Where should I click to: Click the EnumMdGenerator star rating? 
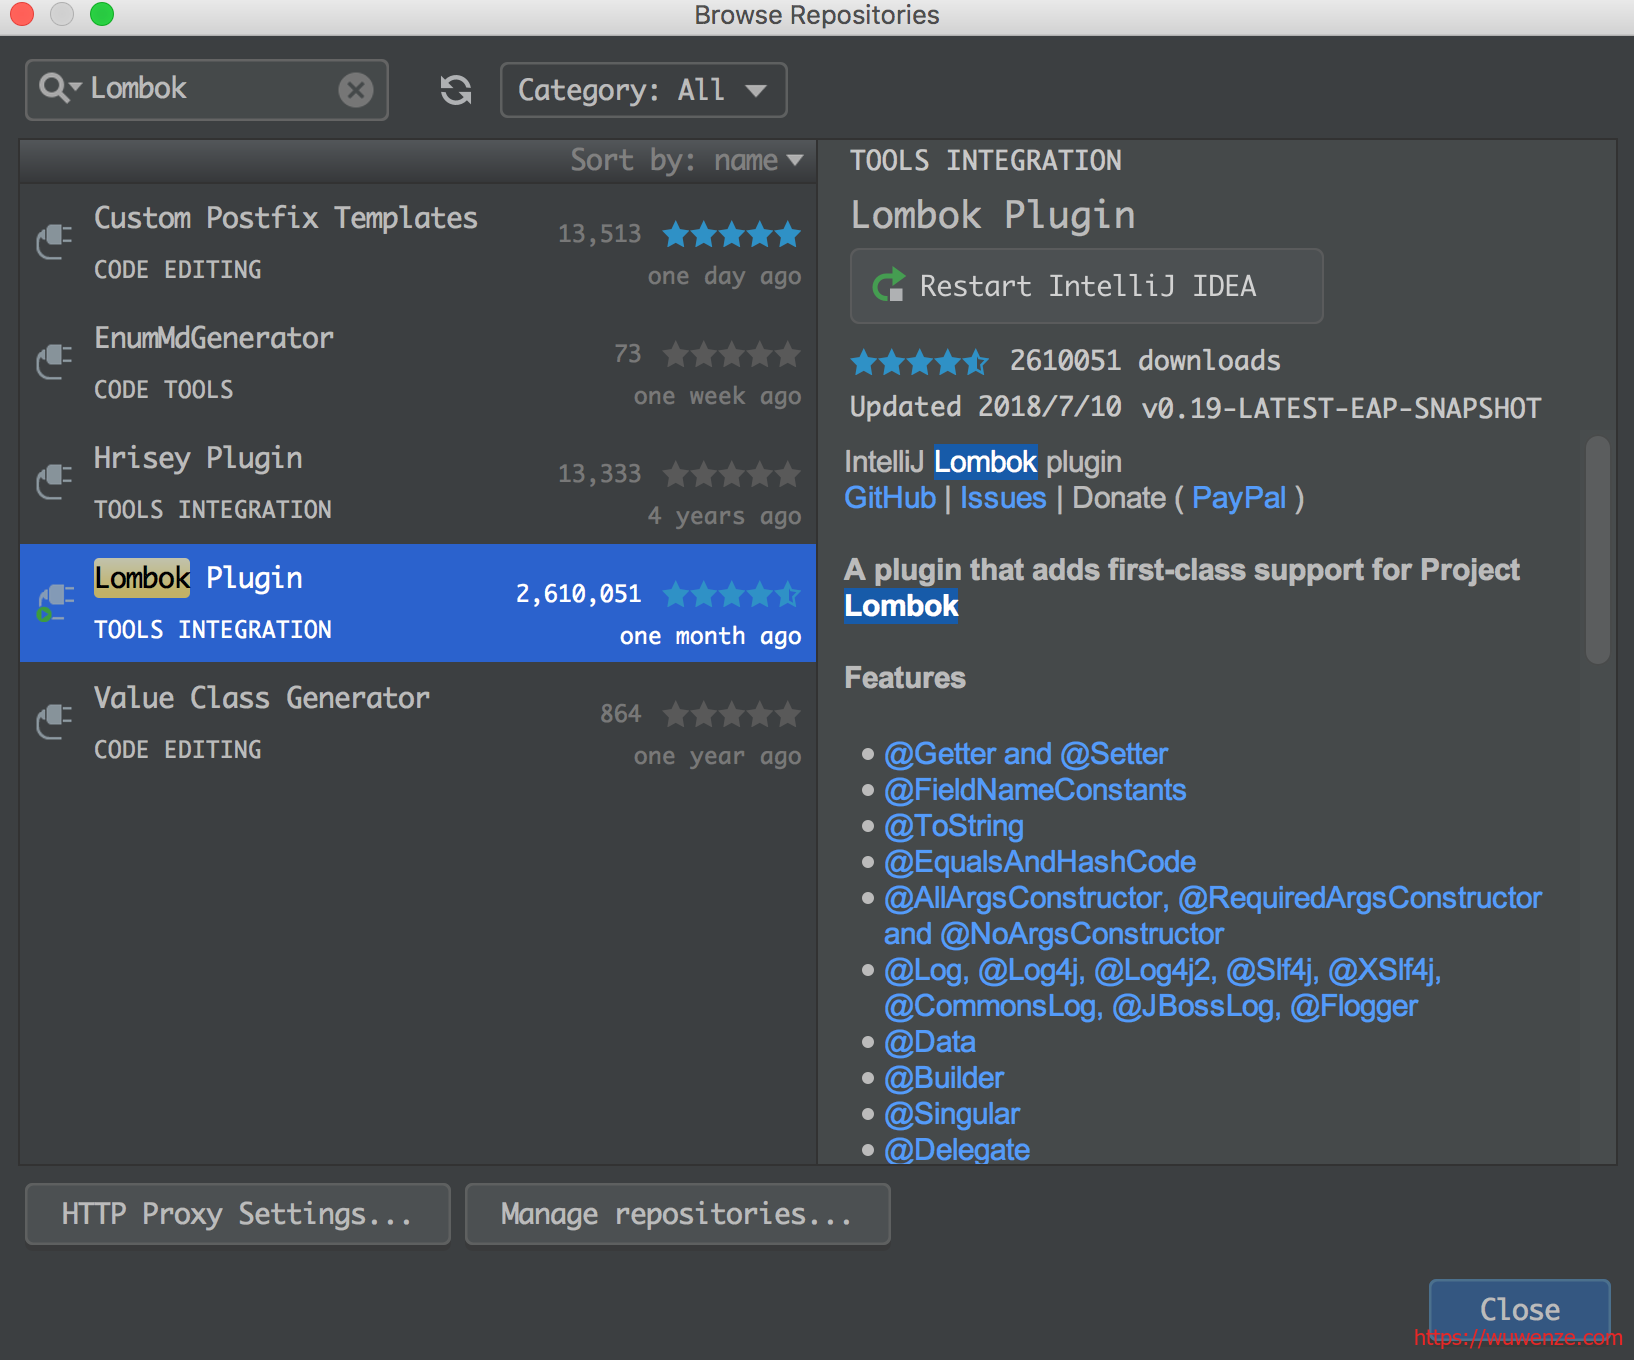[x=732, y=354]
